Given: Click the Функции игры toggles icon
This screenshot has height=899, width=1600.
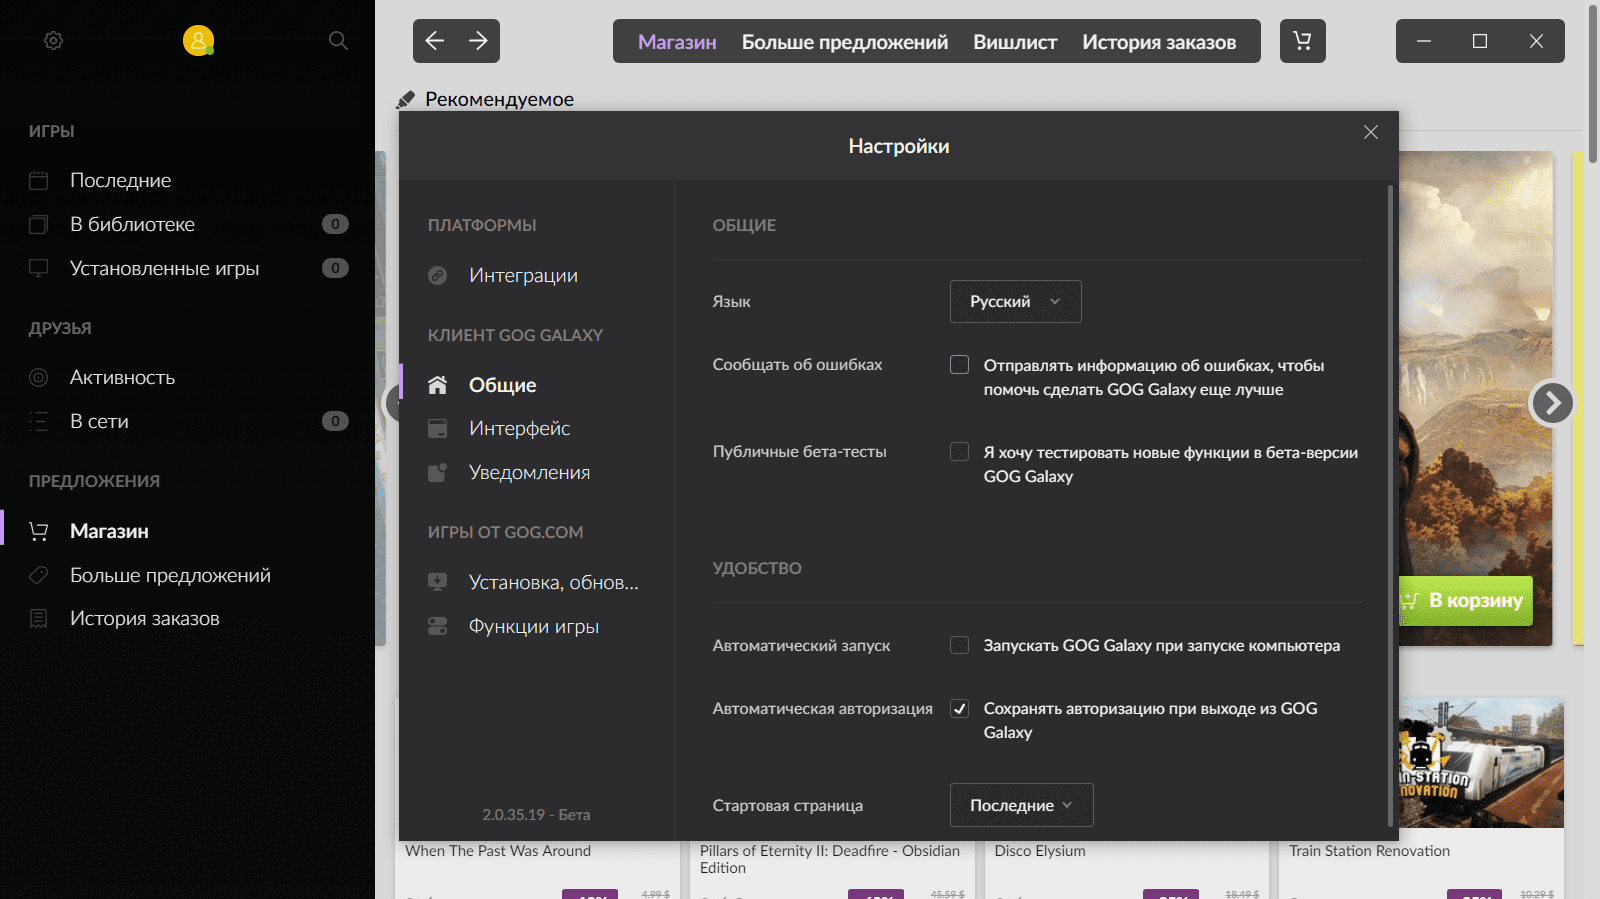Looking at the screenshot, I should [438, 626].
